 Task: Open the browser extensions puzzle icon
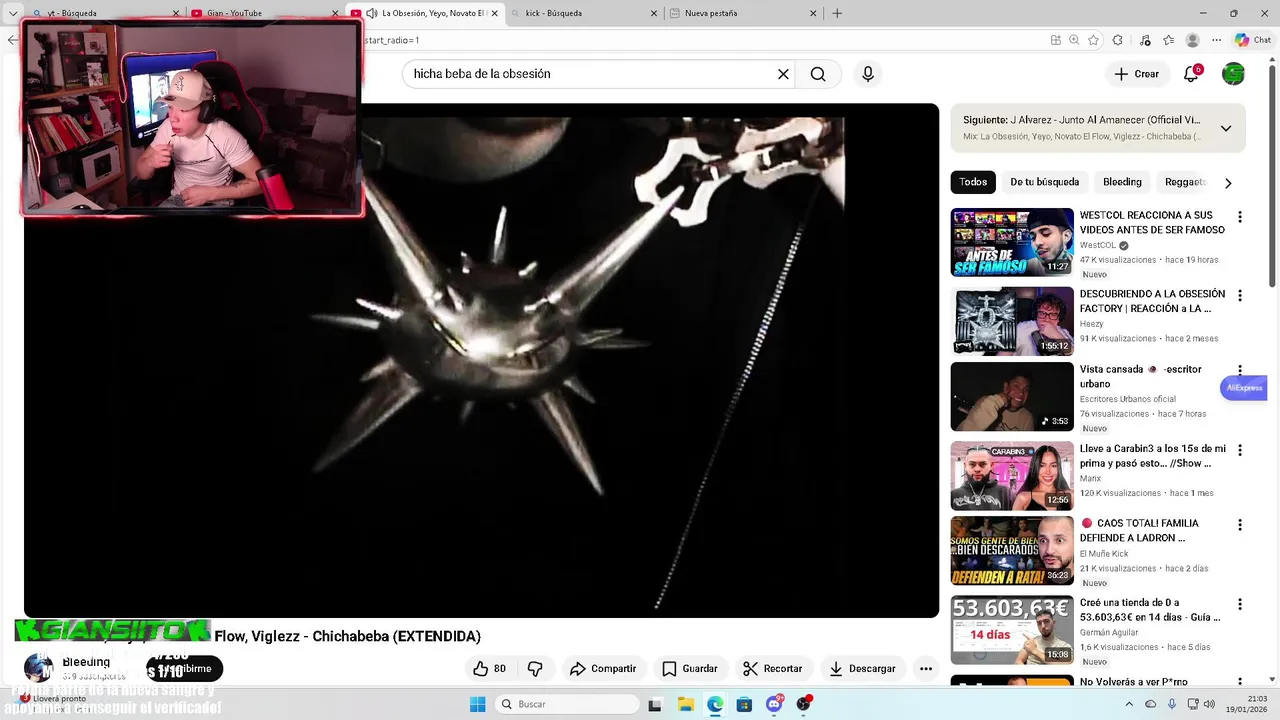point(1118,40)
